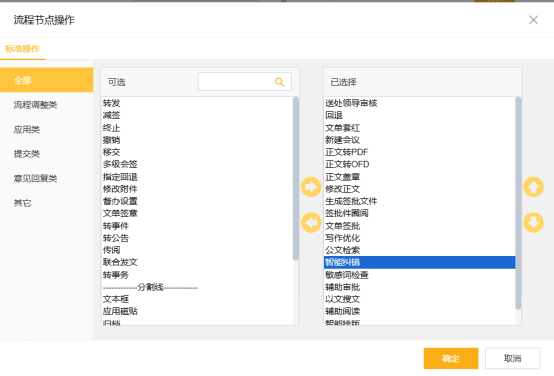Select 减签 in the available list
Image resolution: width=554 pixels, height=376 pixels.
coord(197,115)
